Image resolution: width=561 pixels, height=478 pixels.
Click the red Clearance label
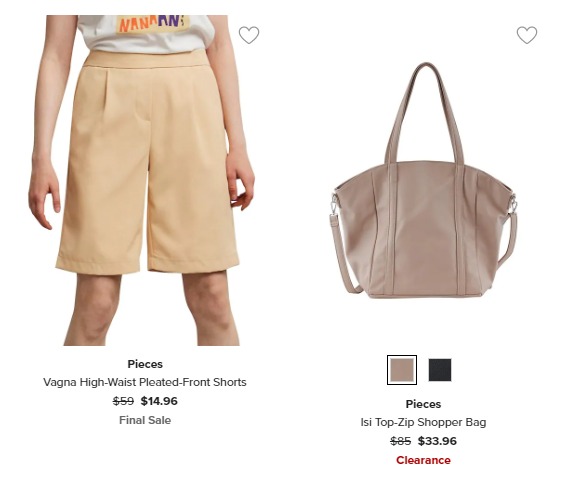coord(423,460)
